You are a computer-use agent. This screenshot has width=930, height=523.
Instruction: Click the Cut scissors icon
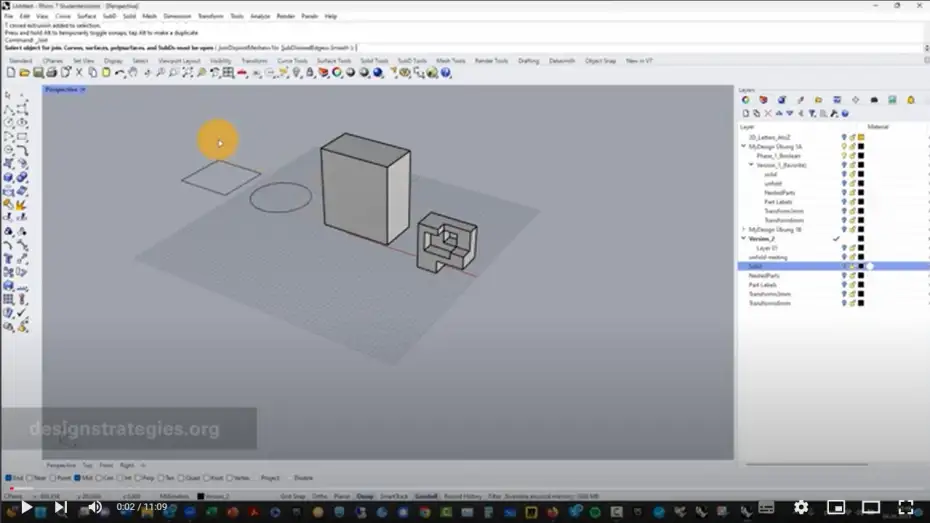click(x=79, y=72)
